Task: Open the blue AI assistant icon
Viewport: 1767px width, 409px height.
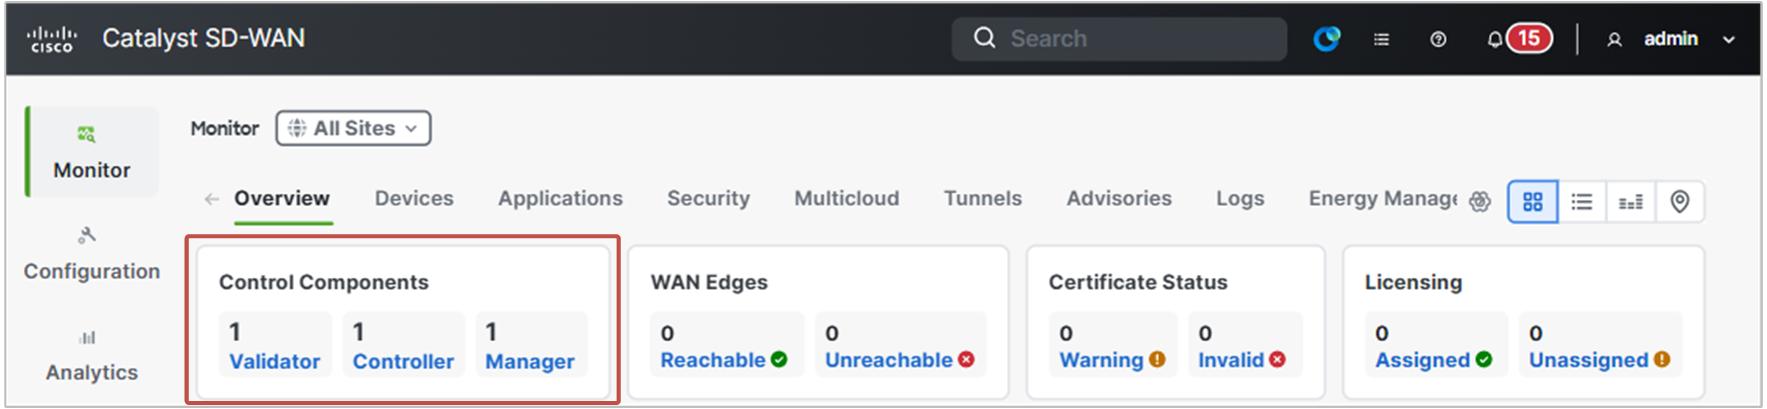Action: (1326, 39)
